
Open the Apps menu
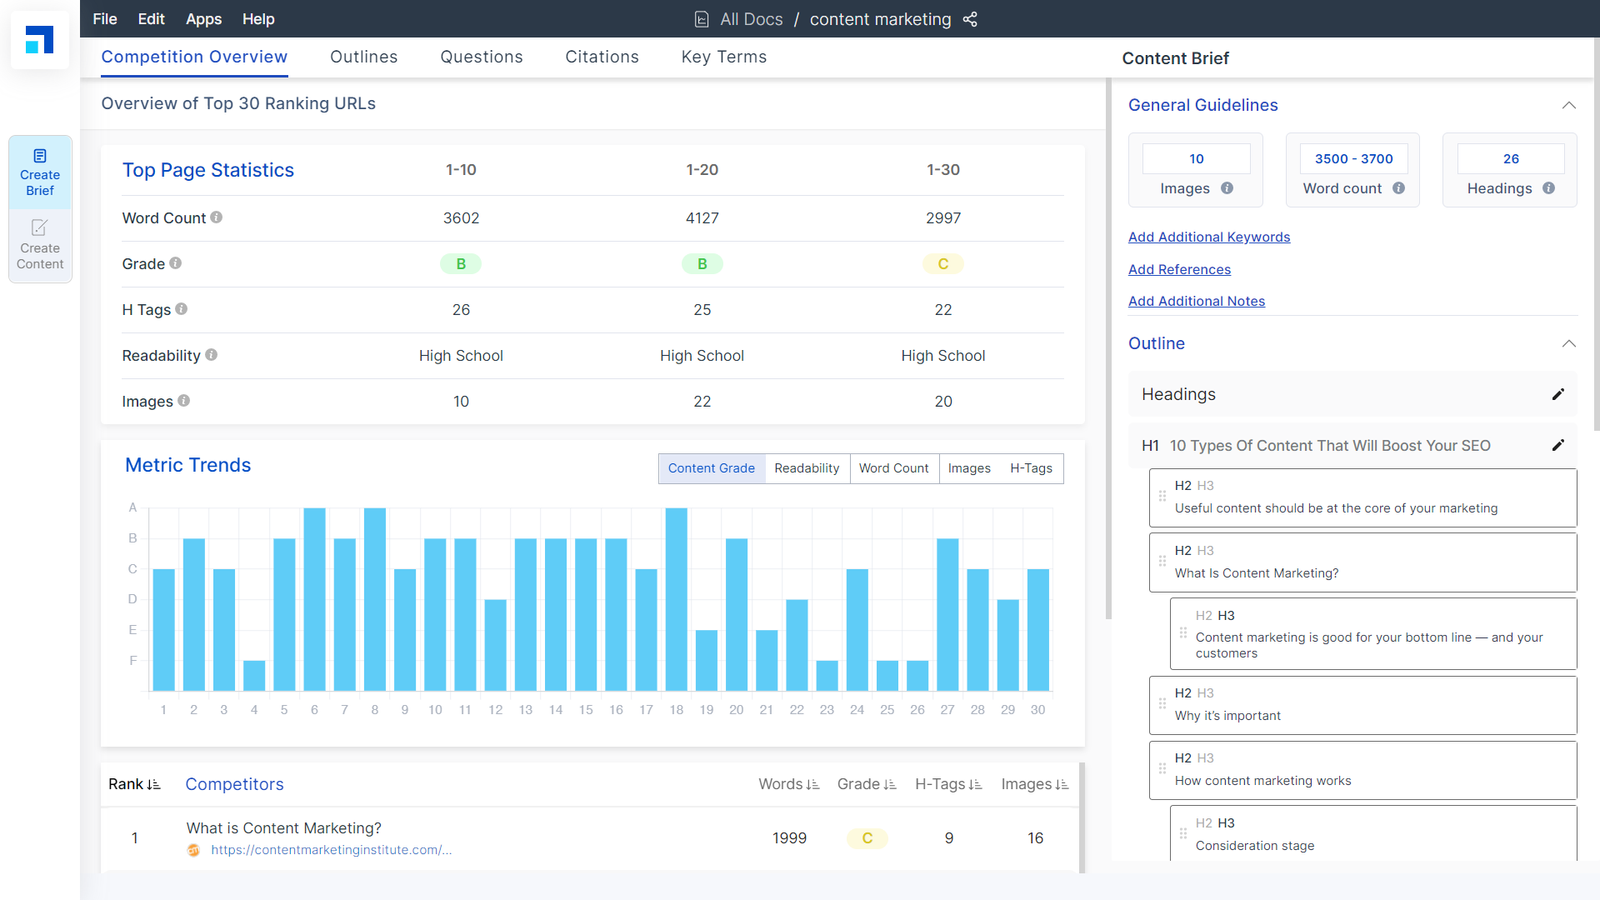[203, 19]
